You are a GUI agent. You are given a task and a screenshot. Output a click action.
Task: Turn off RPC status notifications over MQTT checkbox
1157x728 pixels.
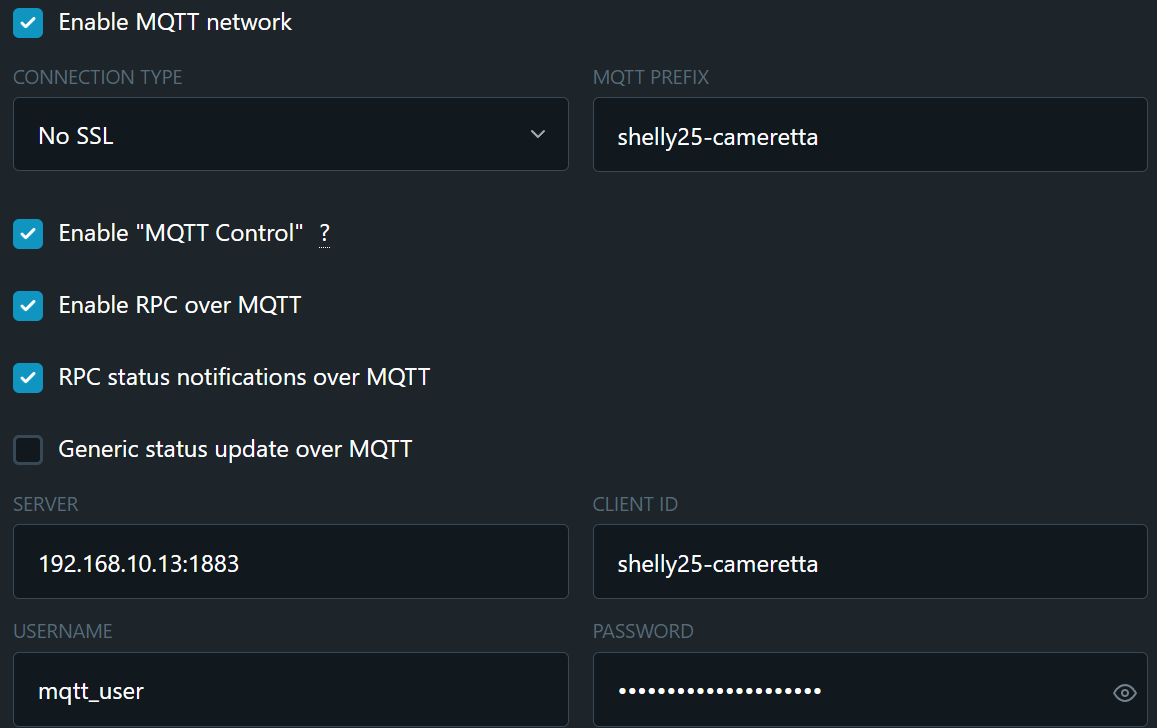[x=28, y=378]
